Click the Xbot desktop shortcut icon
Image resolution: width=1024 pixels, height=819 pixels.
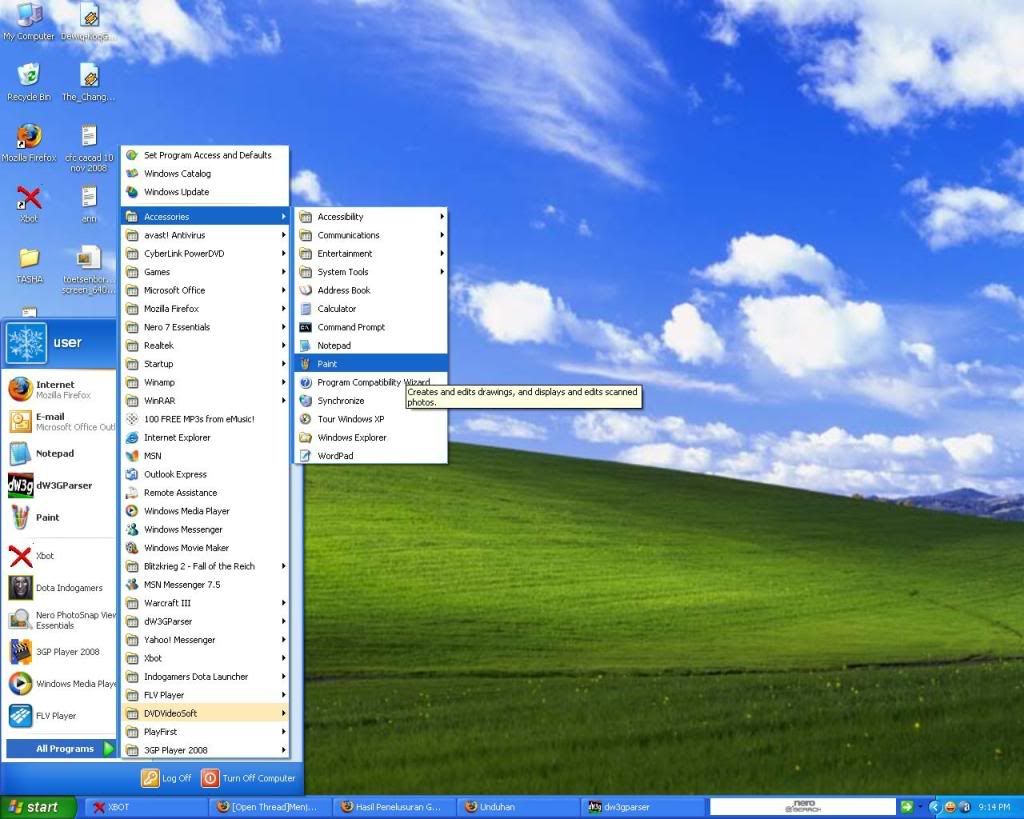pos(29,201)
